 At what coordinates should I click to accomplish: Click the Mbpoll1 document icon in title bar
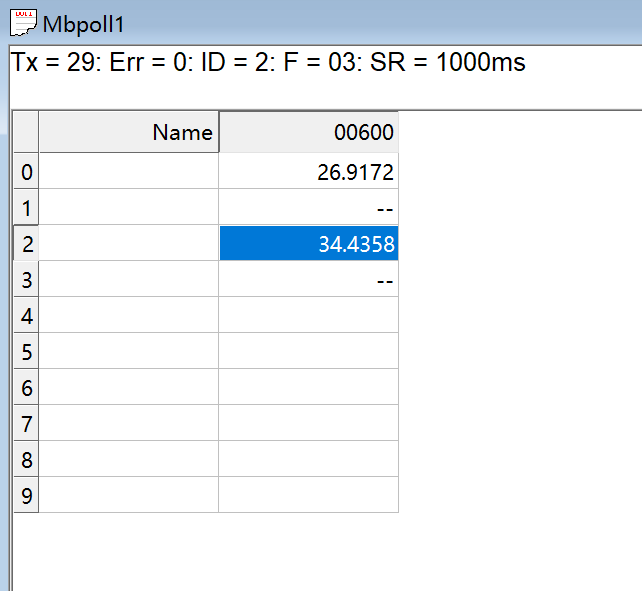tap(21, 20)
